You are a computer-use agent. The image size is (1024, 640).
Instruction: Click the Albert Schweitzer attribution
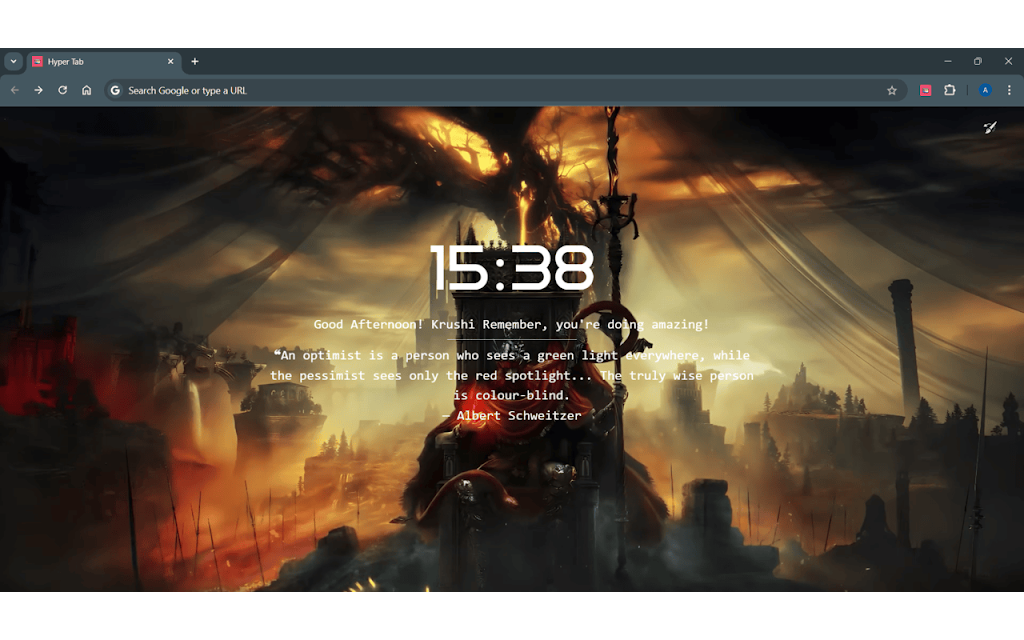click(511, 415)
